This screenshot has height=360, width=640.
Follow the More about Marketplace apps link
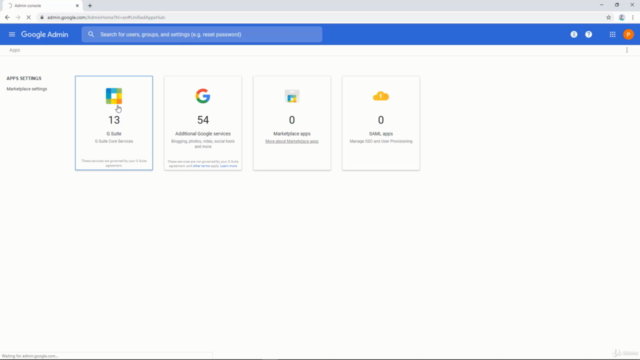292,141
